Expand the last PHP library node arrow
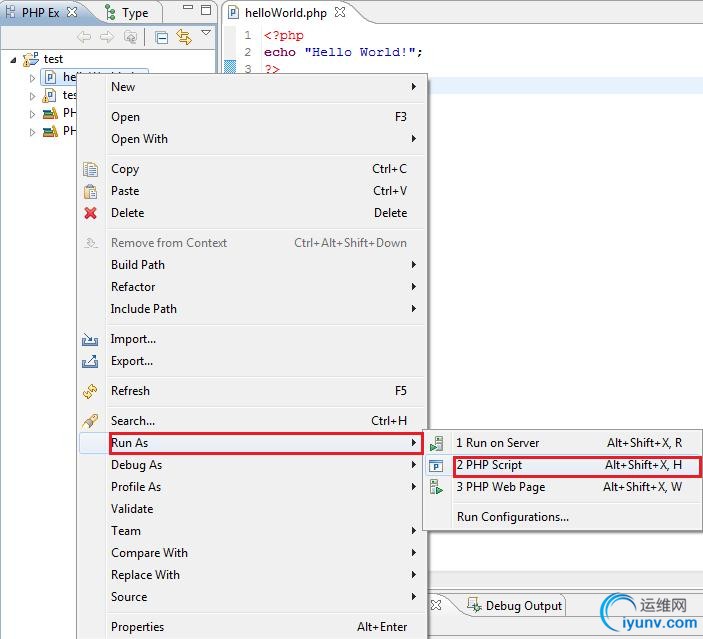703x639 pixels. click(x=32, y=132)
